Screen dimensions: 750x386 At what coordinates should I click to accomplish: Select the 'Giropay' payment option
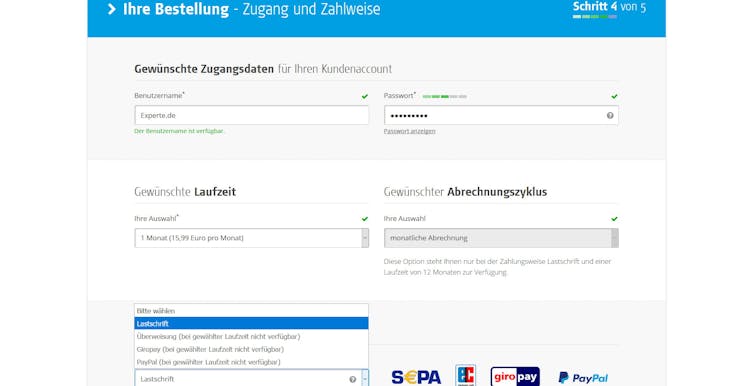point(252,349)
